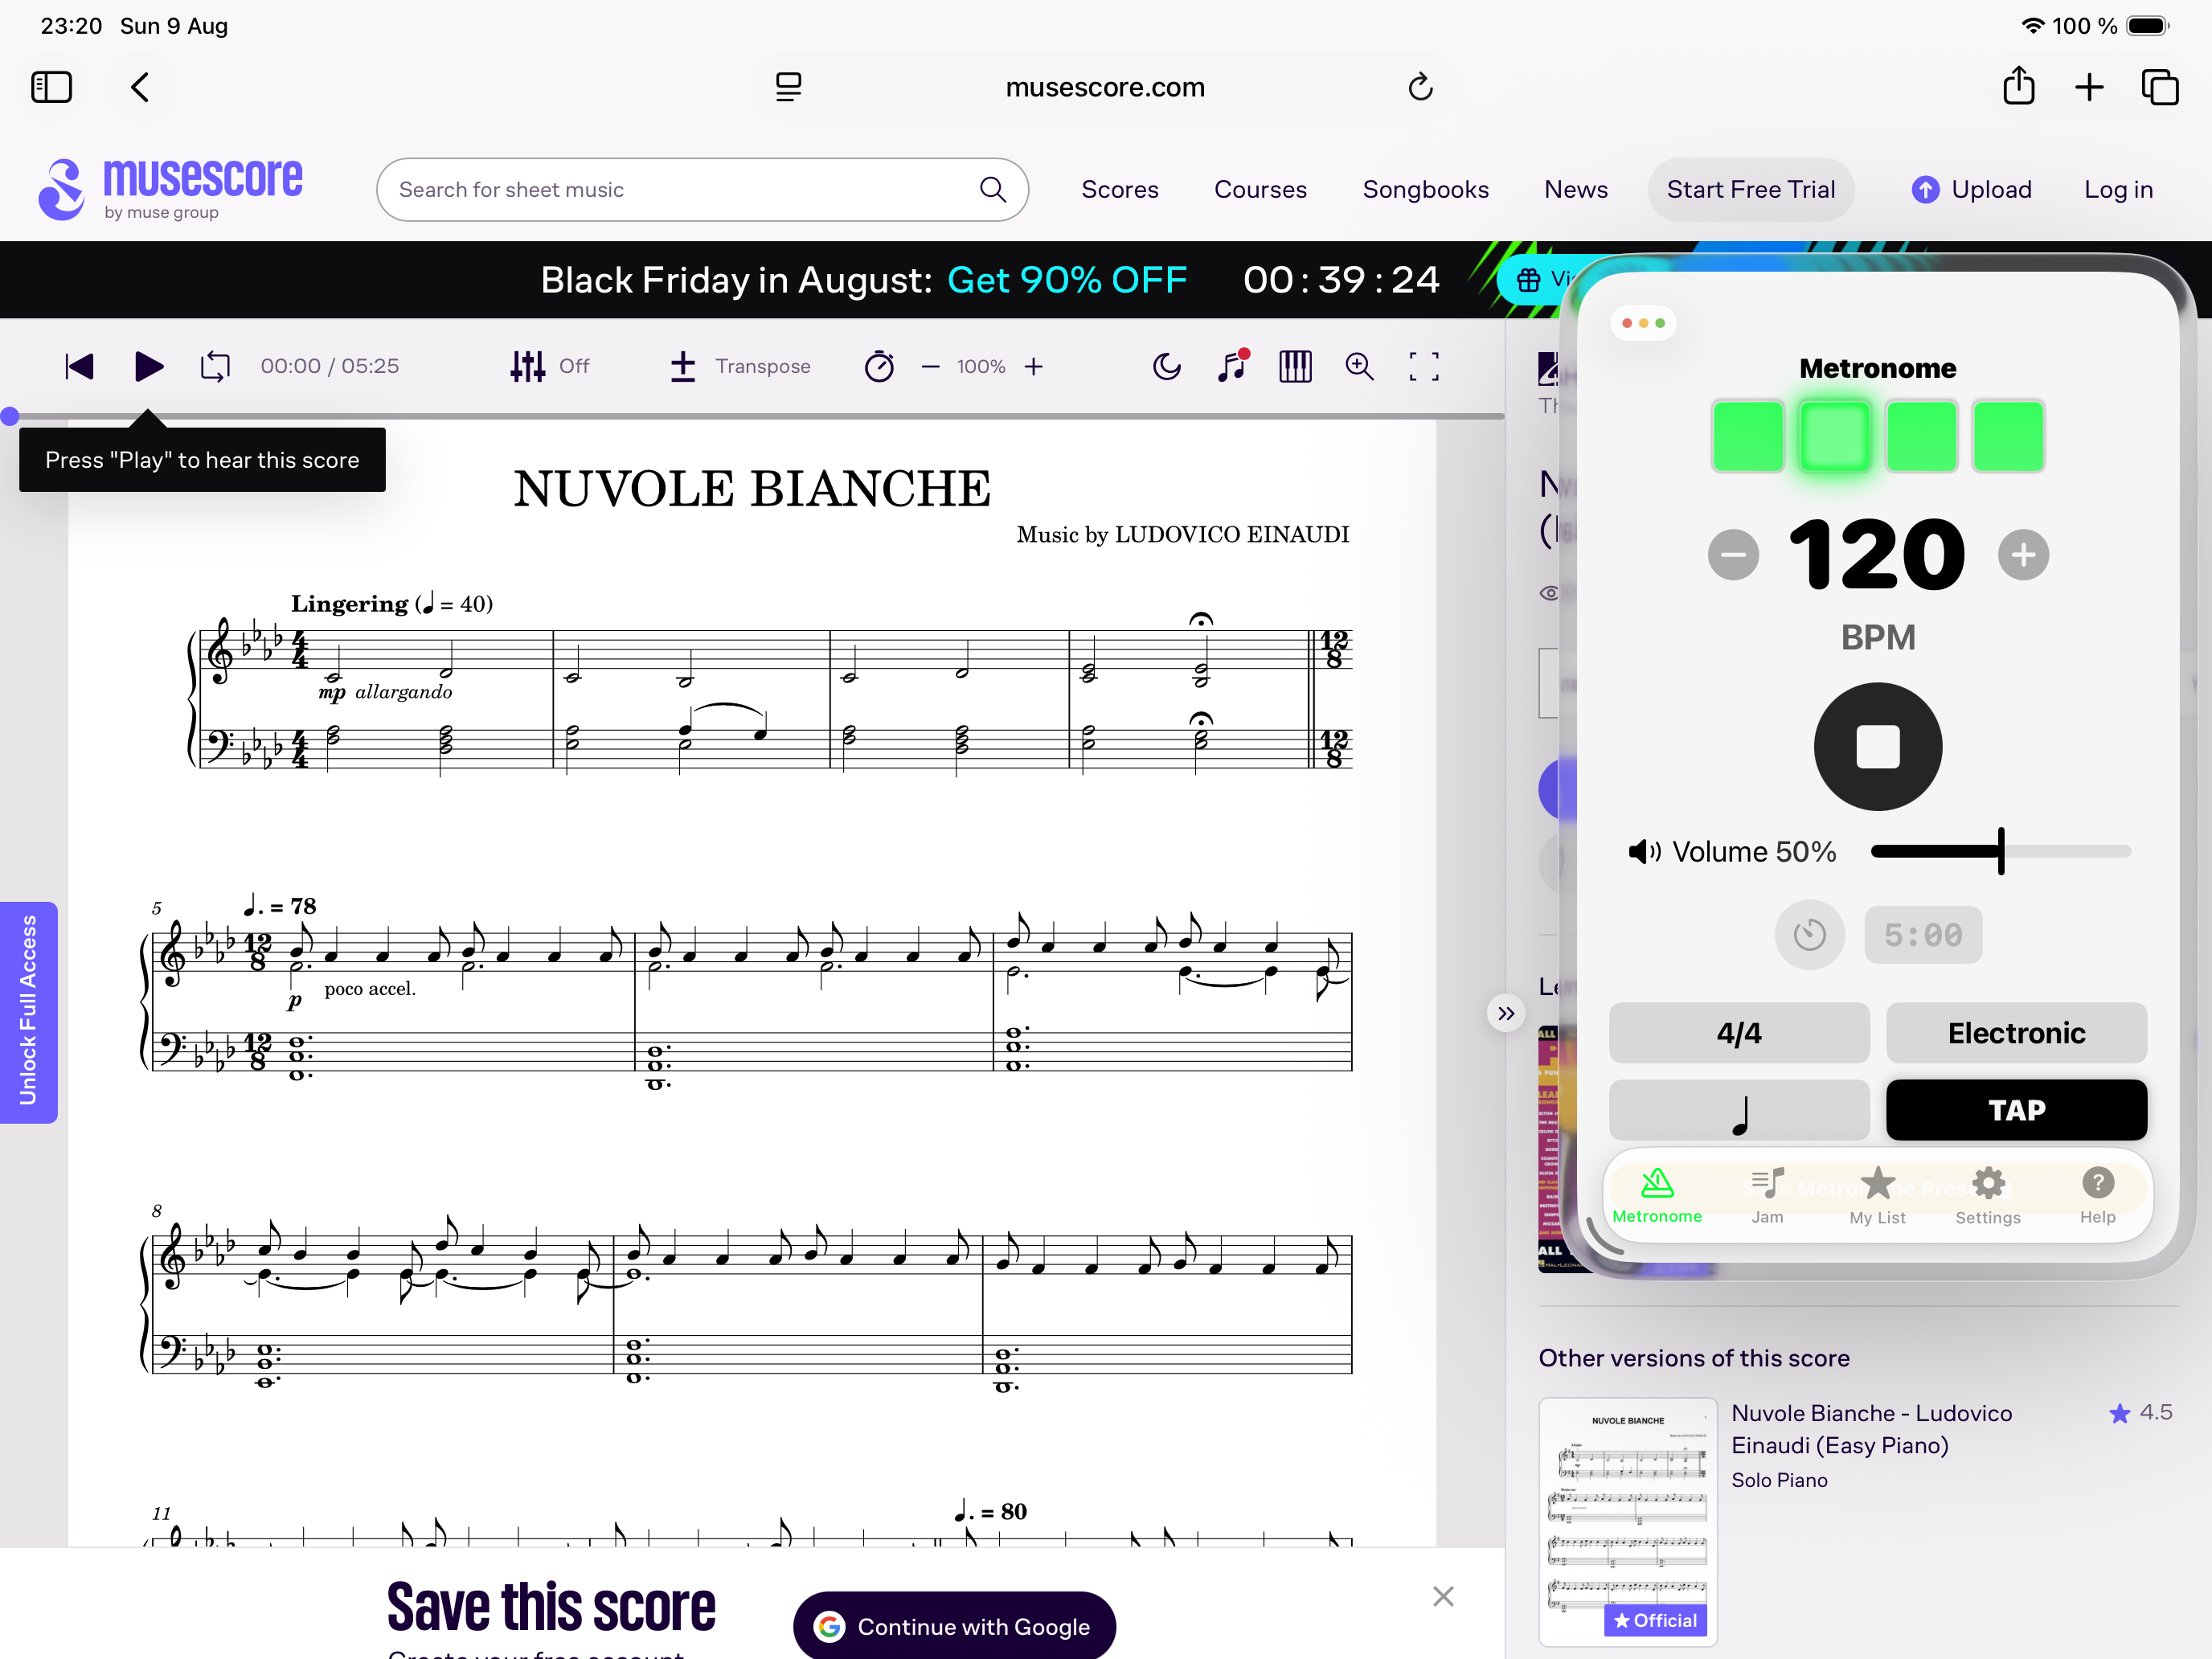This screenshot has width=2212, height=1659.
Task: Tap the second metronome beat square
Action: point(1834,436)
